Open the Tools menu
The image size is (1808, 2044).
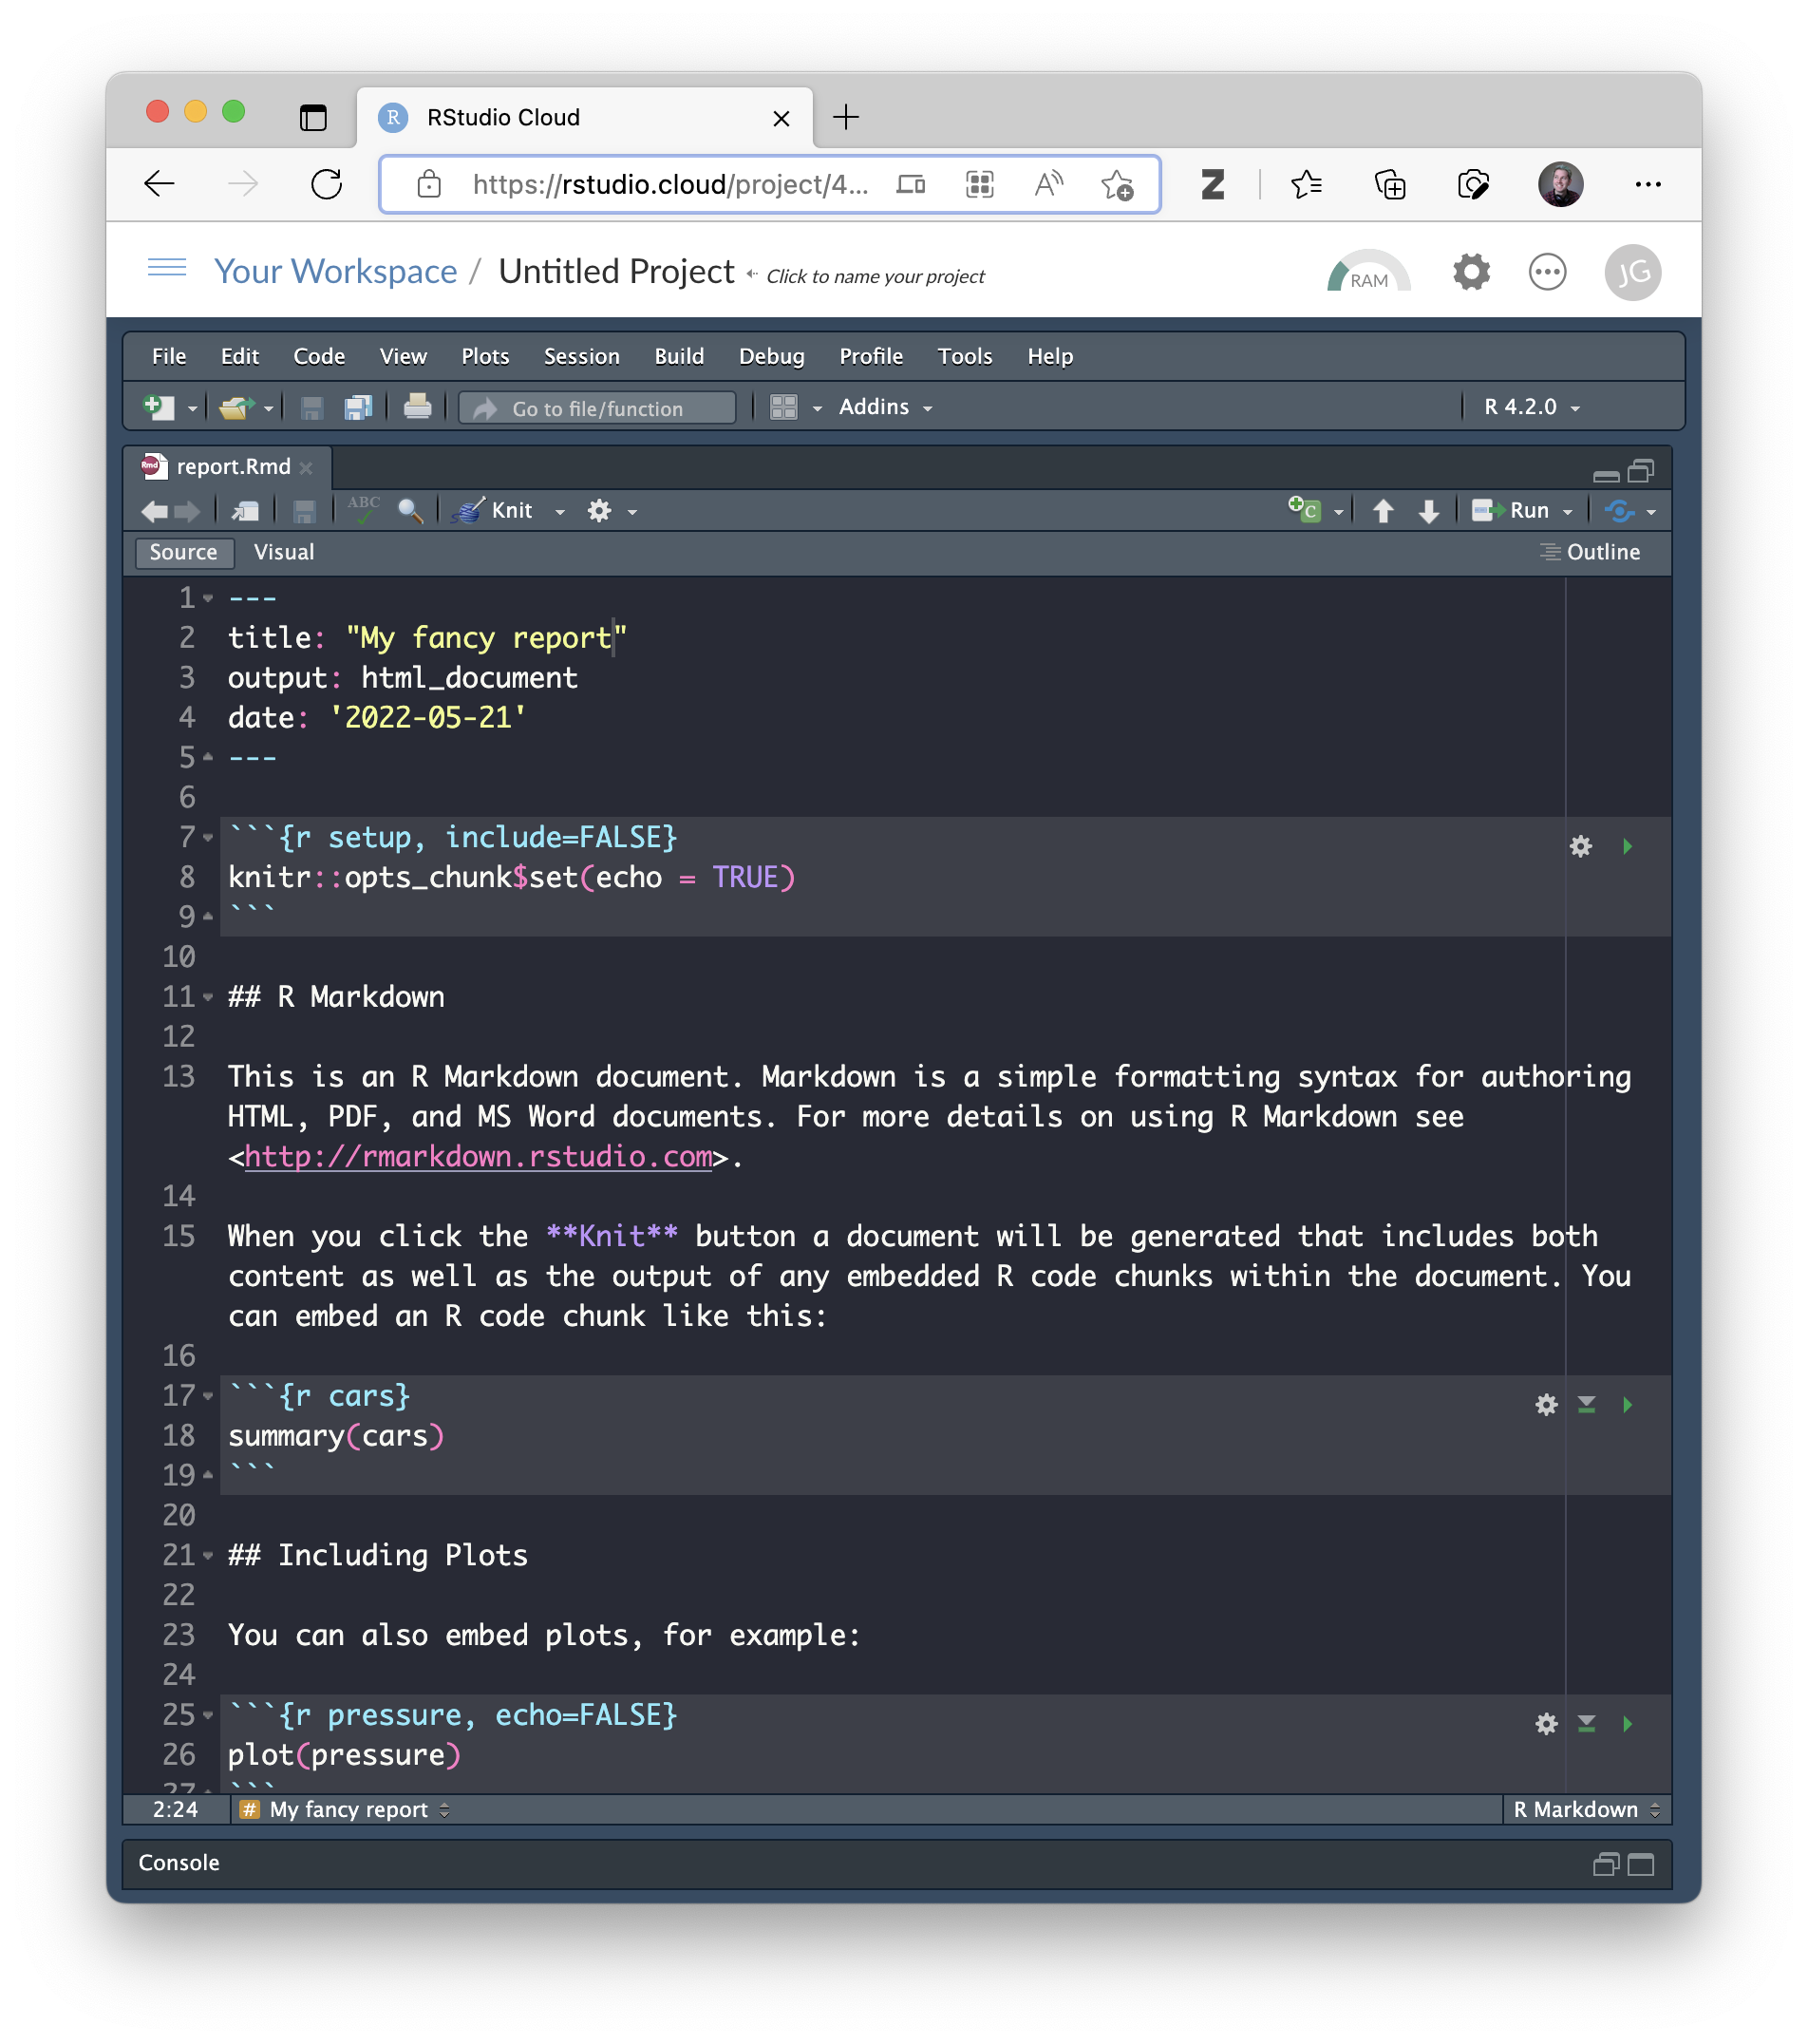(x=964, y=356)
